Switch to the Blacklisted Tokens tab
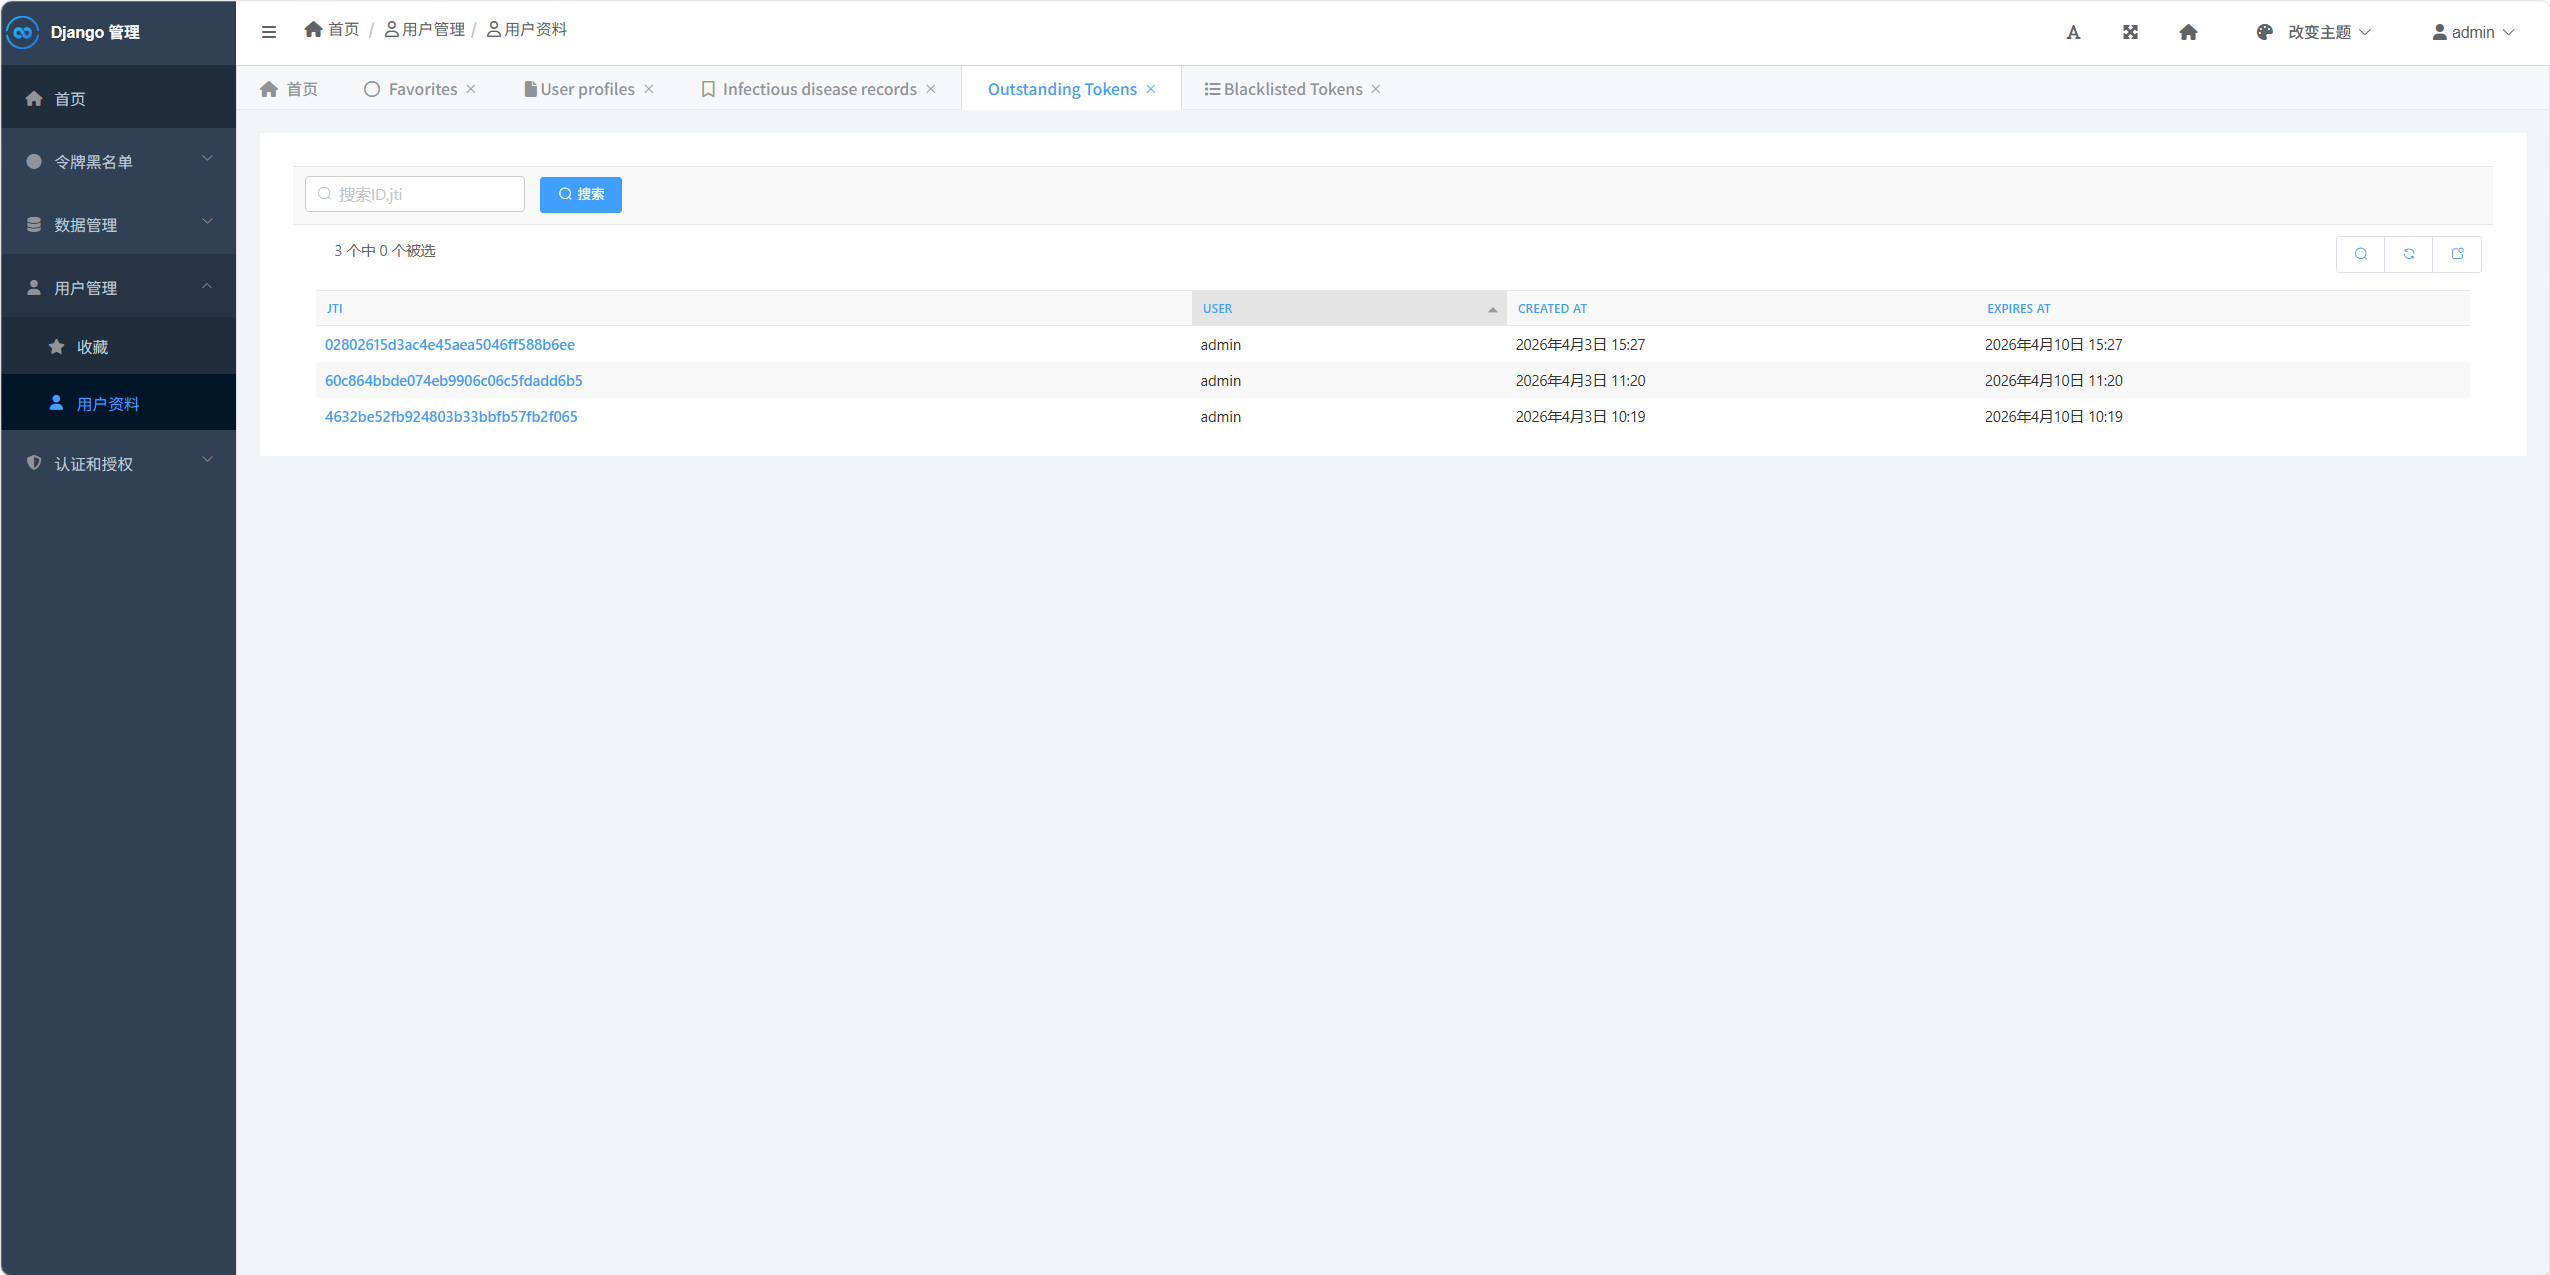The width and height of the screenshot is (2550, 1275). [1292, 89]
